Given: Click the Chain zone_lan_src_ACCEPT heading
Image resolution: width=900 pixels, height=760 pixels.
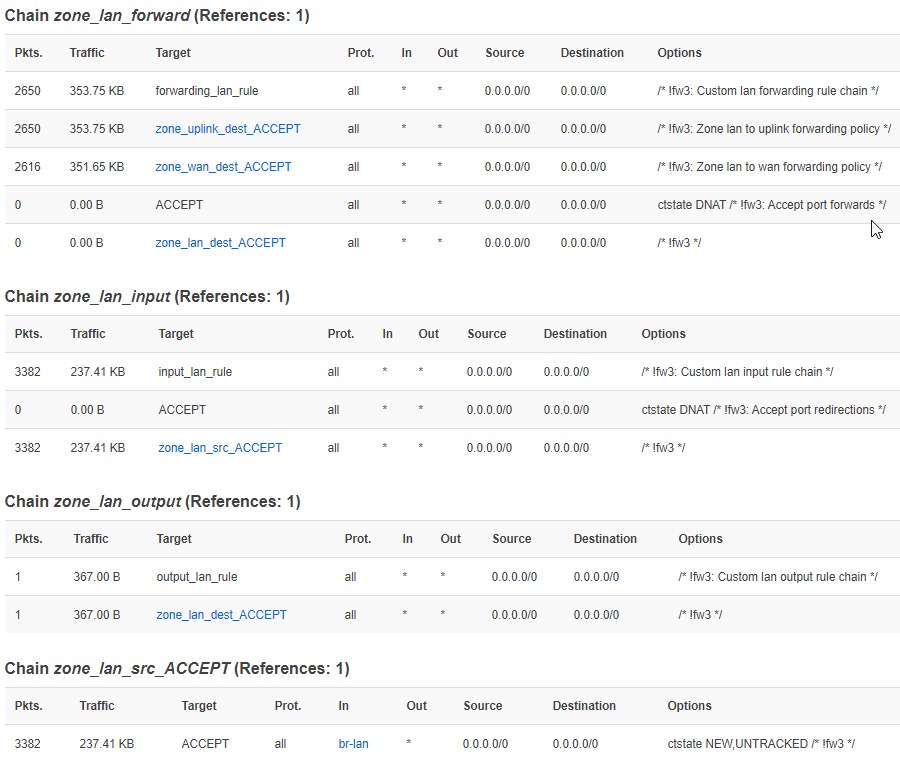Looking at the screenshot, I should (177, 668).
